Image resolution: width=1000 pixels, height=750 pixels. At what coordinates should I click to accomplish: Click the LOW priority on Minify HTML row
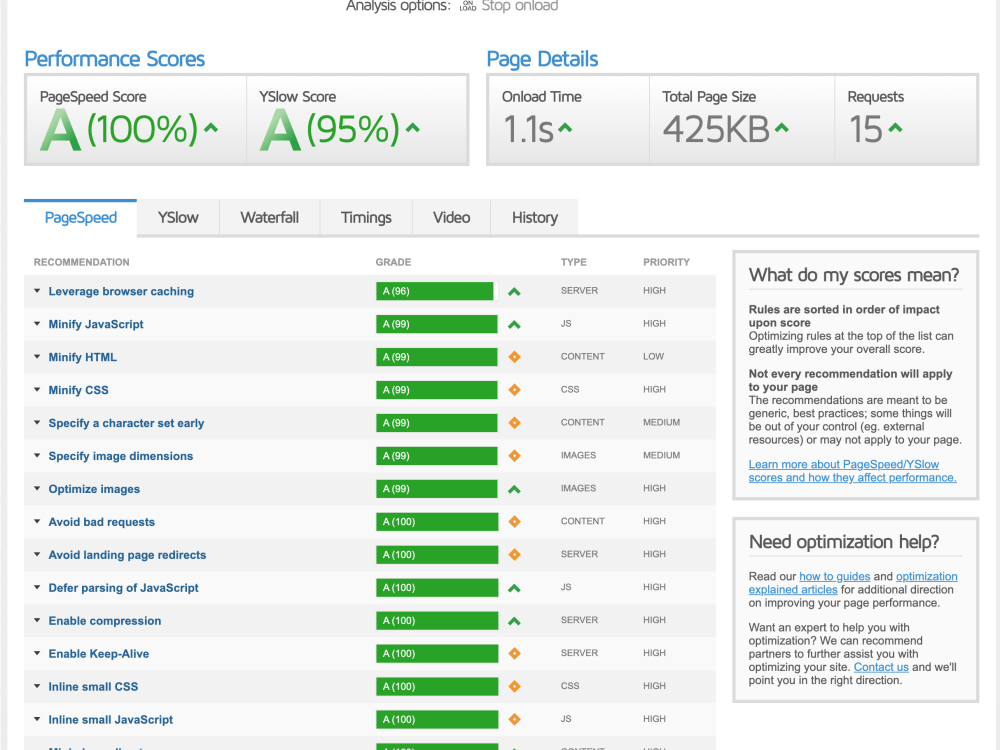coord(653,357)
